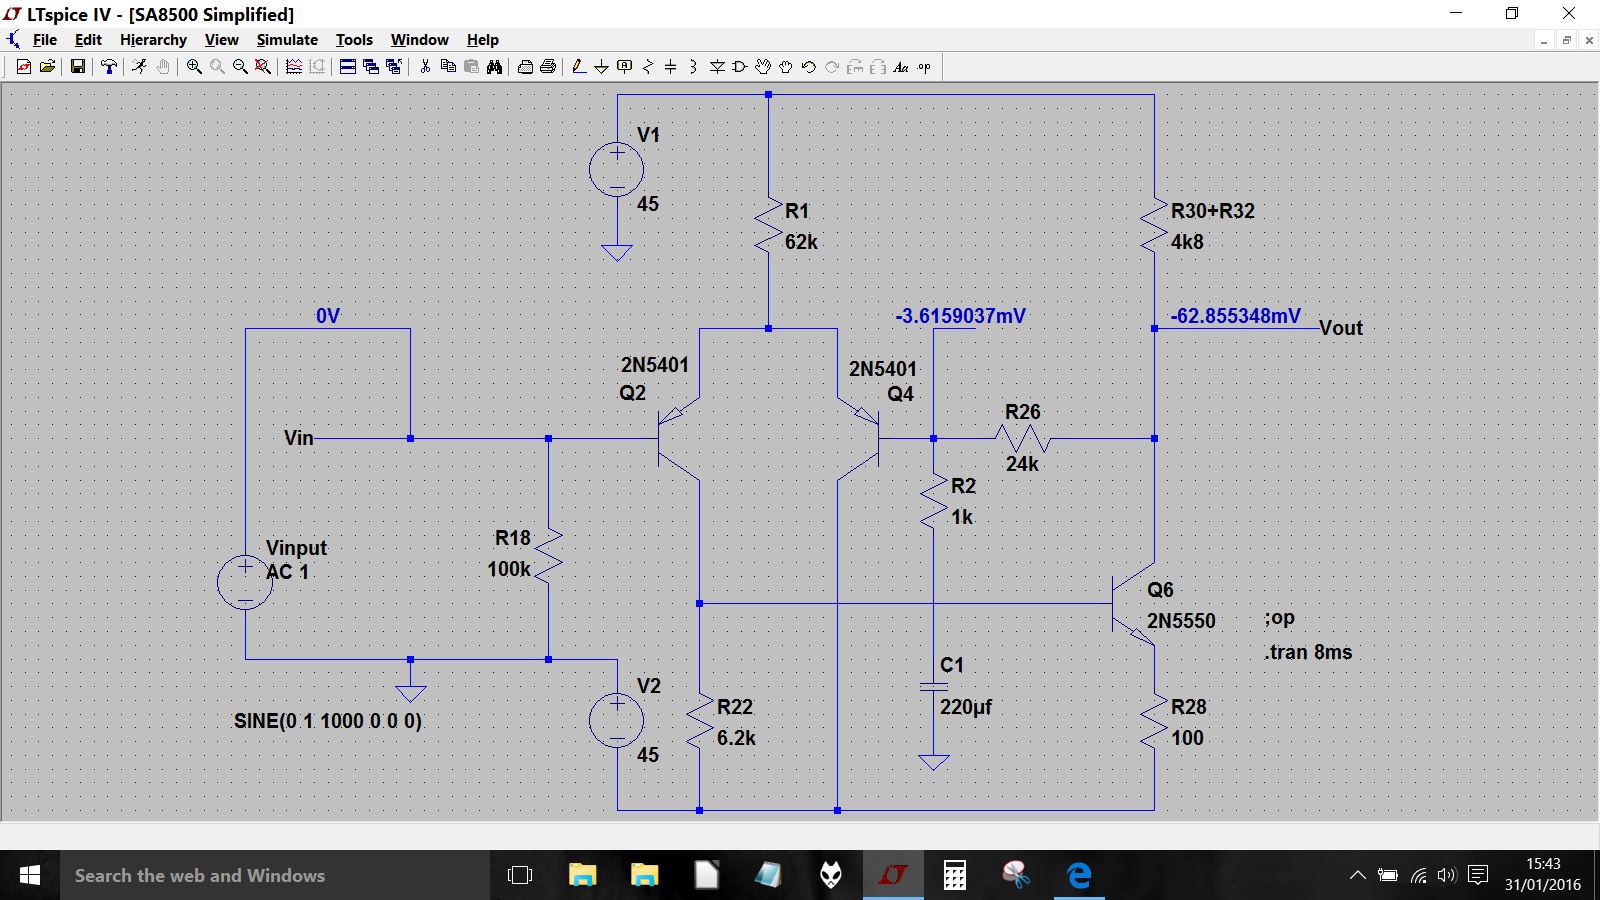Click the R26 24k resistor value
The height and width of the screenshot is (900, 1600).
(1022, 464)
